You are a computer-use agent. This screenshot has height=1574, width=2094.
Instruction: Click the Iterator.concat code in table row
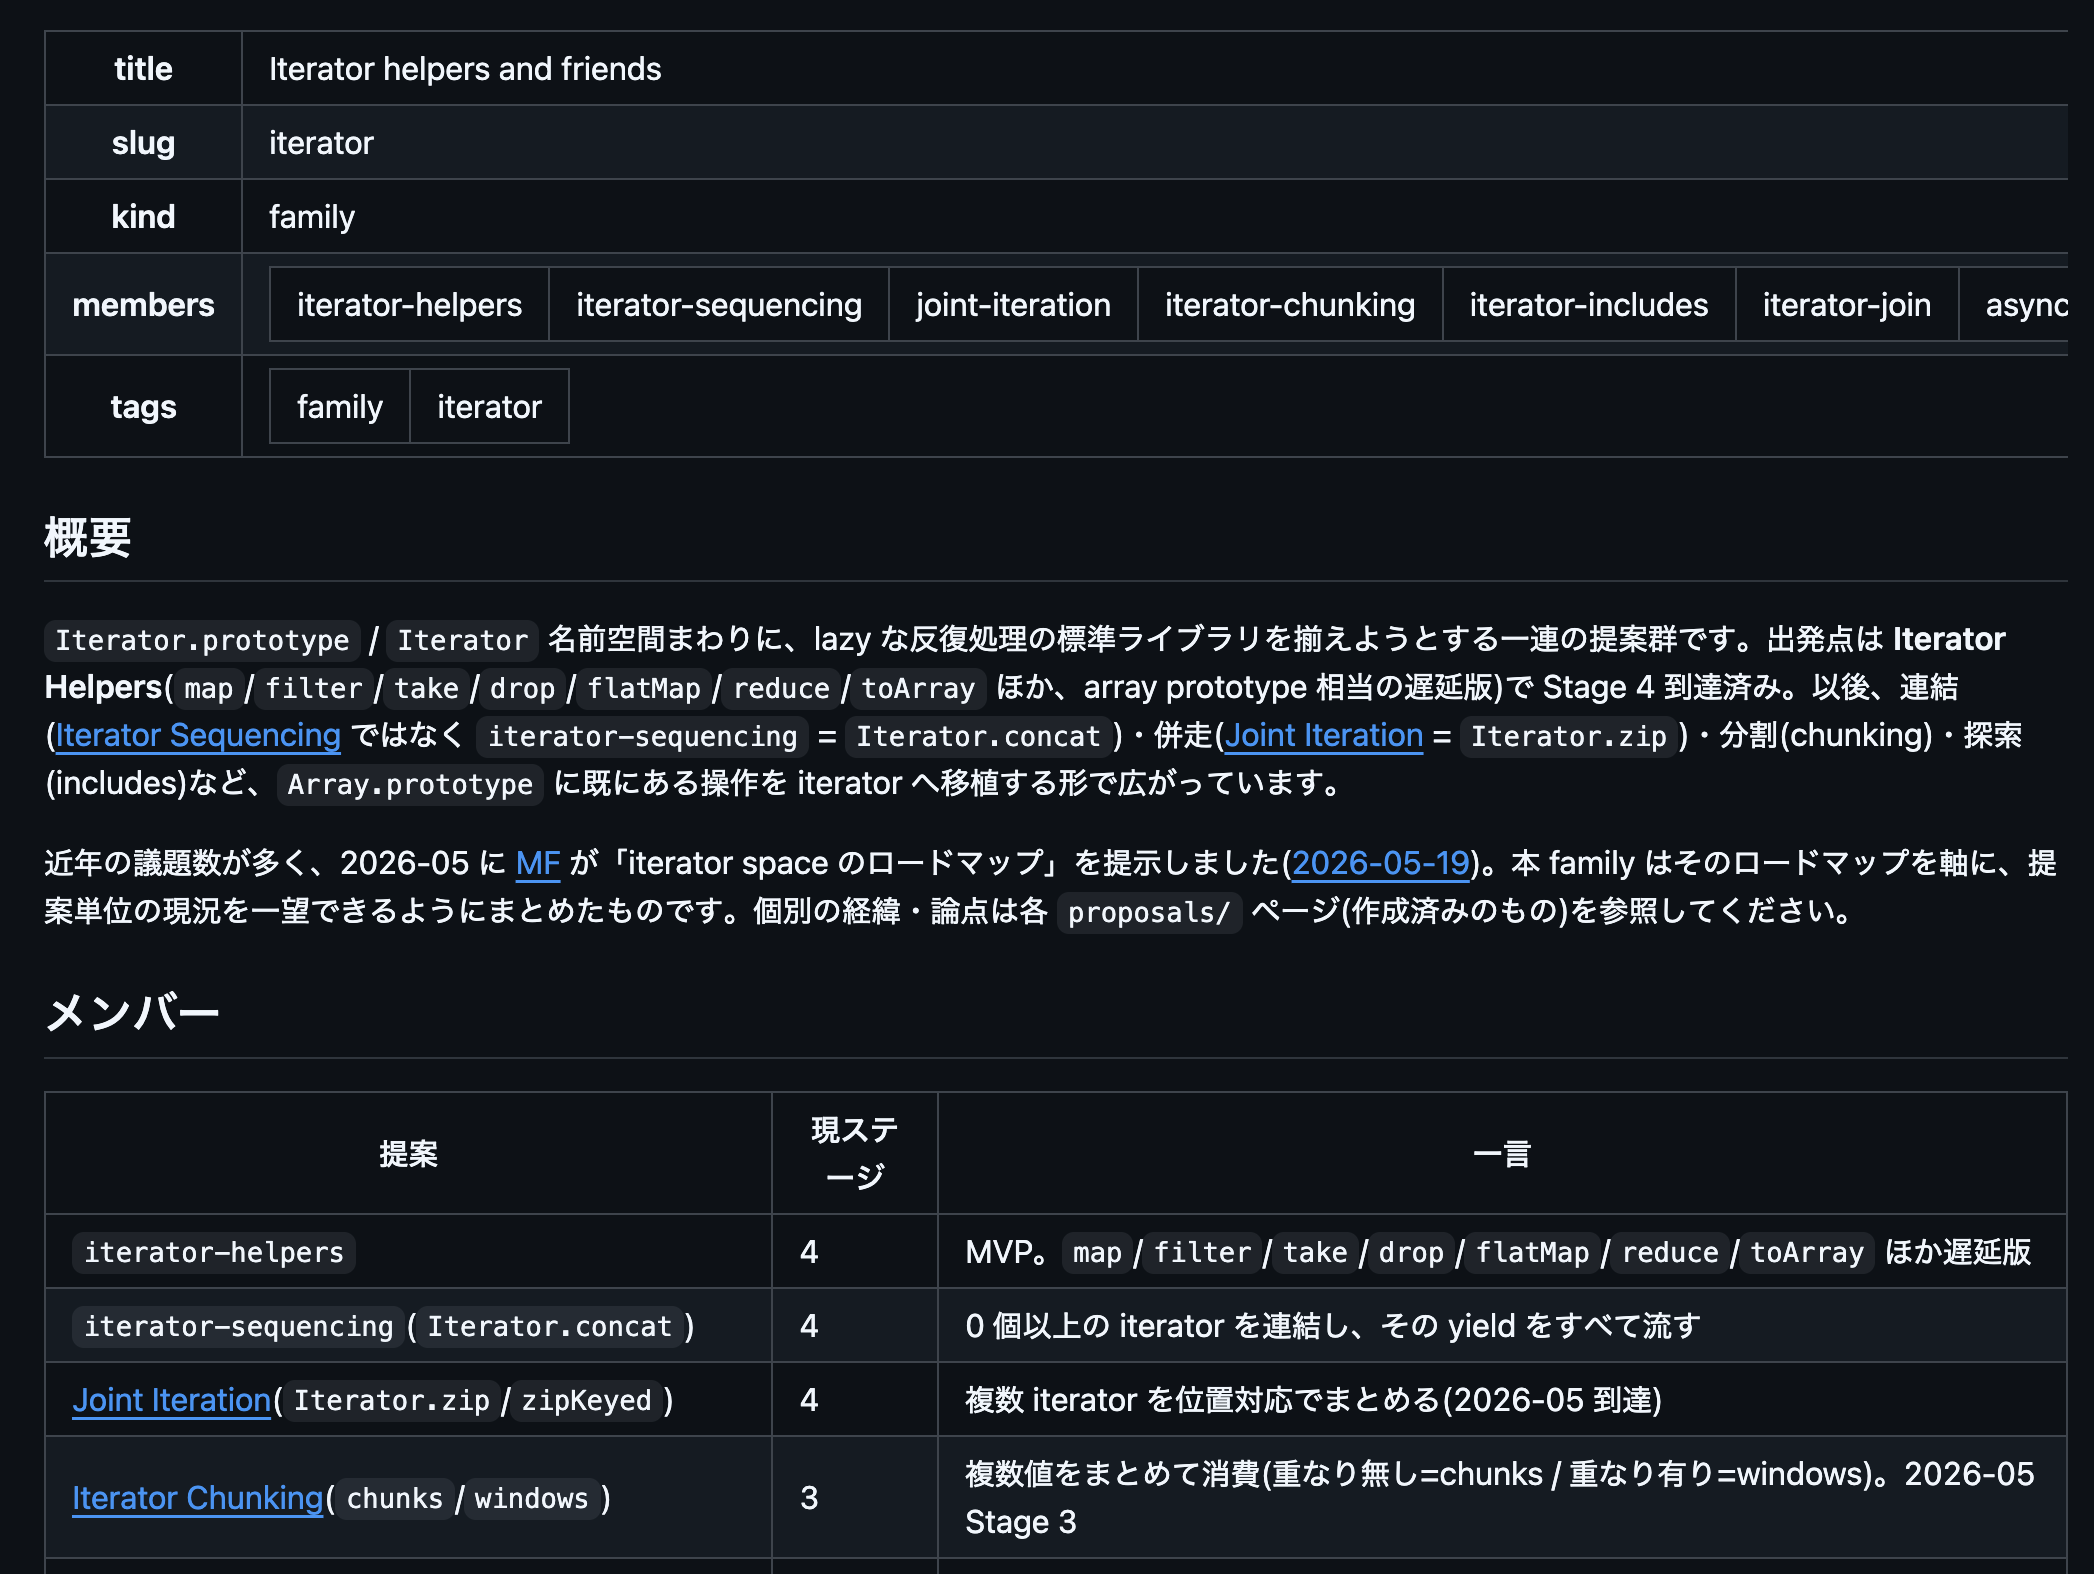[549, 1325]
